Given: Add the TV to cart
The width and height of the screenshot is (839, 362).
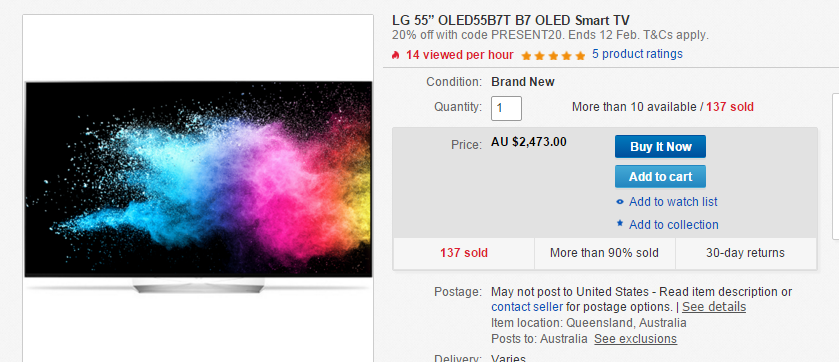Looking at the screenshot, I should click(660, 176).
